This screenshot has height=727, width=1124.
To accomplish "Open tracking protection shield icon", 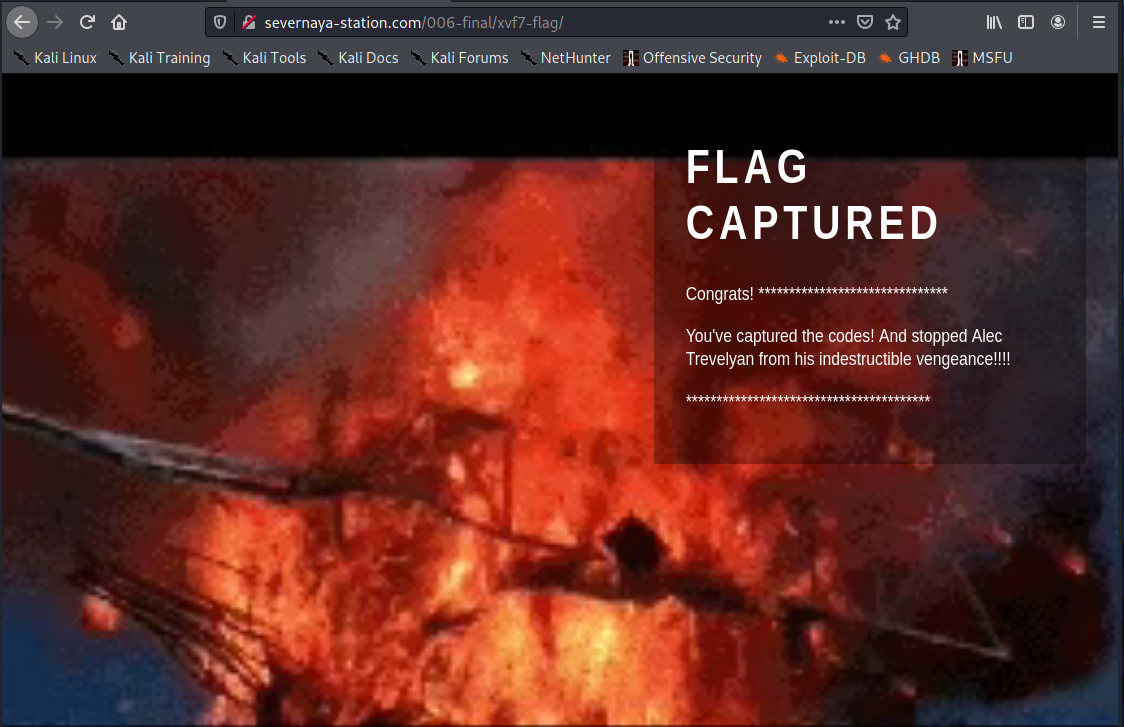I will click(220, 22).
